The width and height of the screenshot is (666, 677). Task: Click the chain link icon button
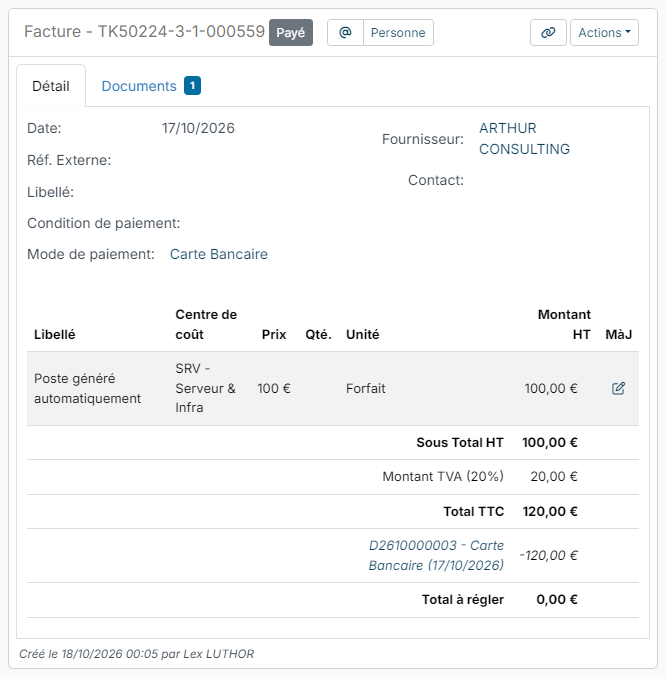(548, 32)
